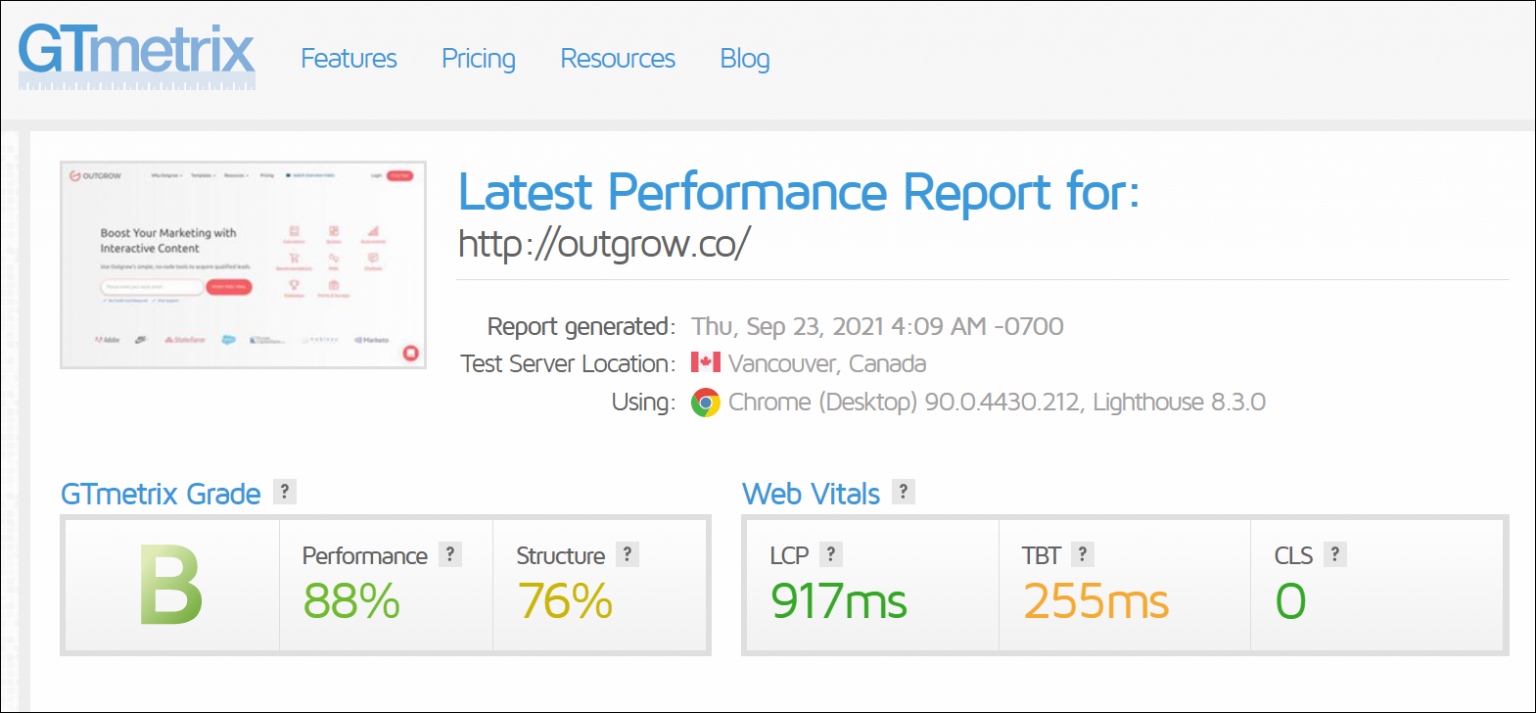Image resolution: width=1536 pixels, height=713 pixels.
Task: Open the Resources nav item
Action: click(617, 59)
